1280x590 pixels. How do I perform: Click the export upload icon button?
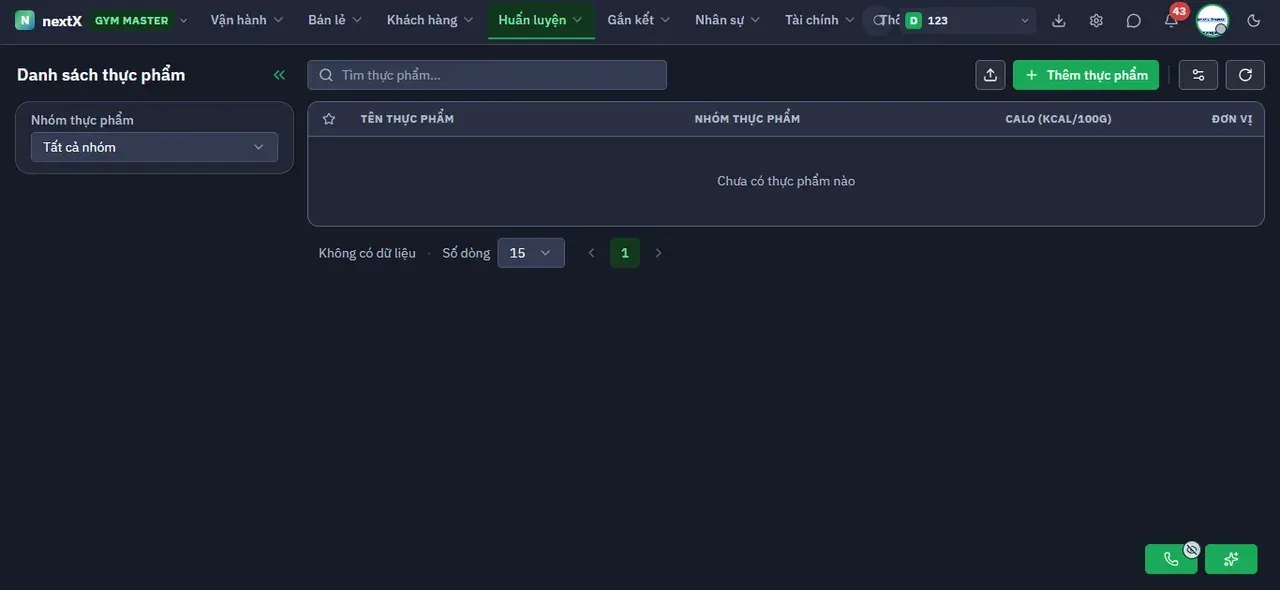990,75
